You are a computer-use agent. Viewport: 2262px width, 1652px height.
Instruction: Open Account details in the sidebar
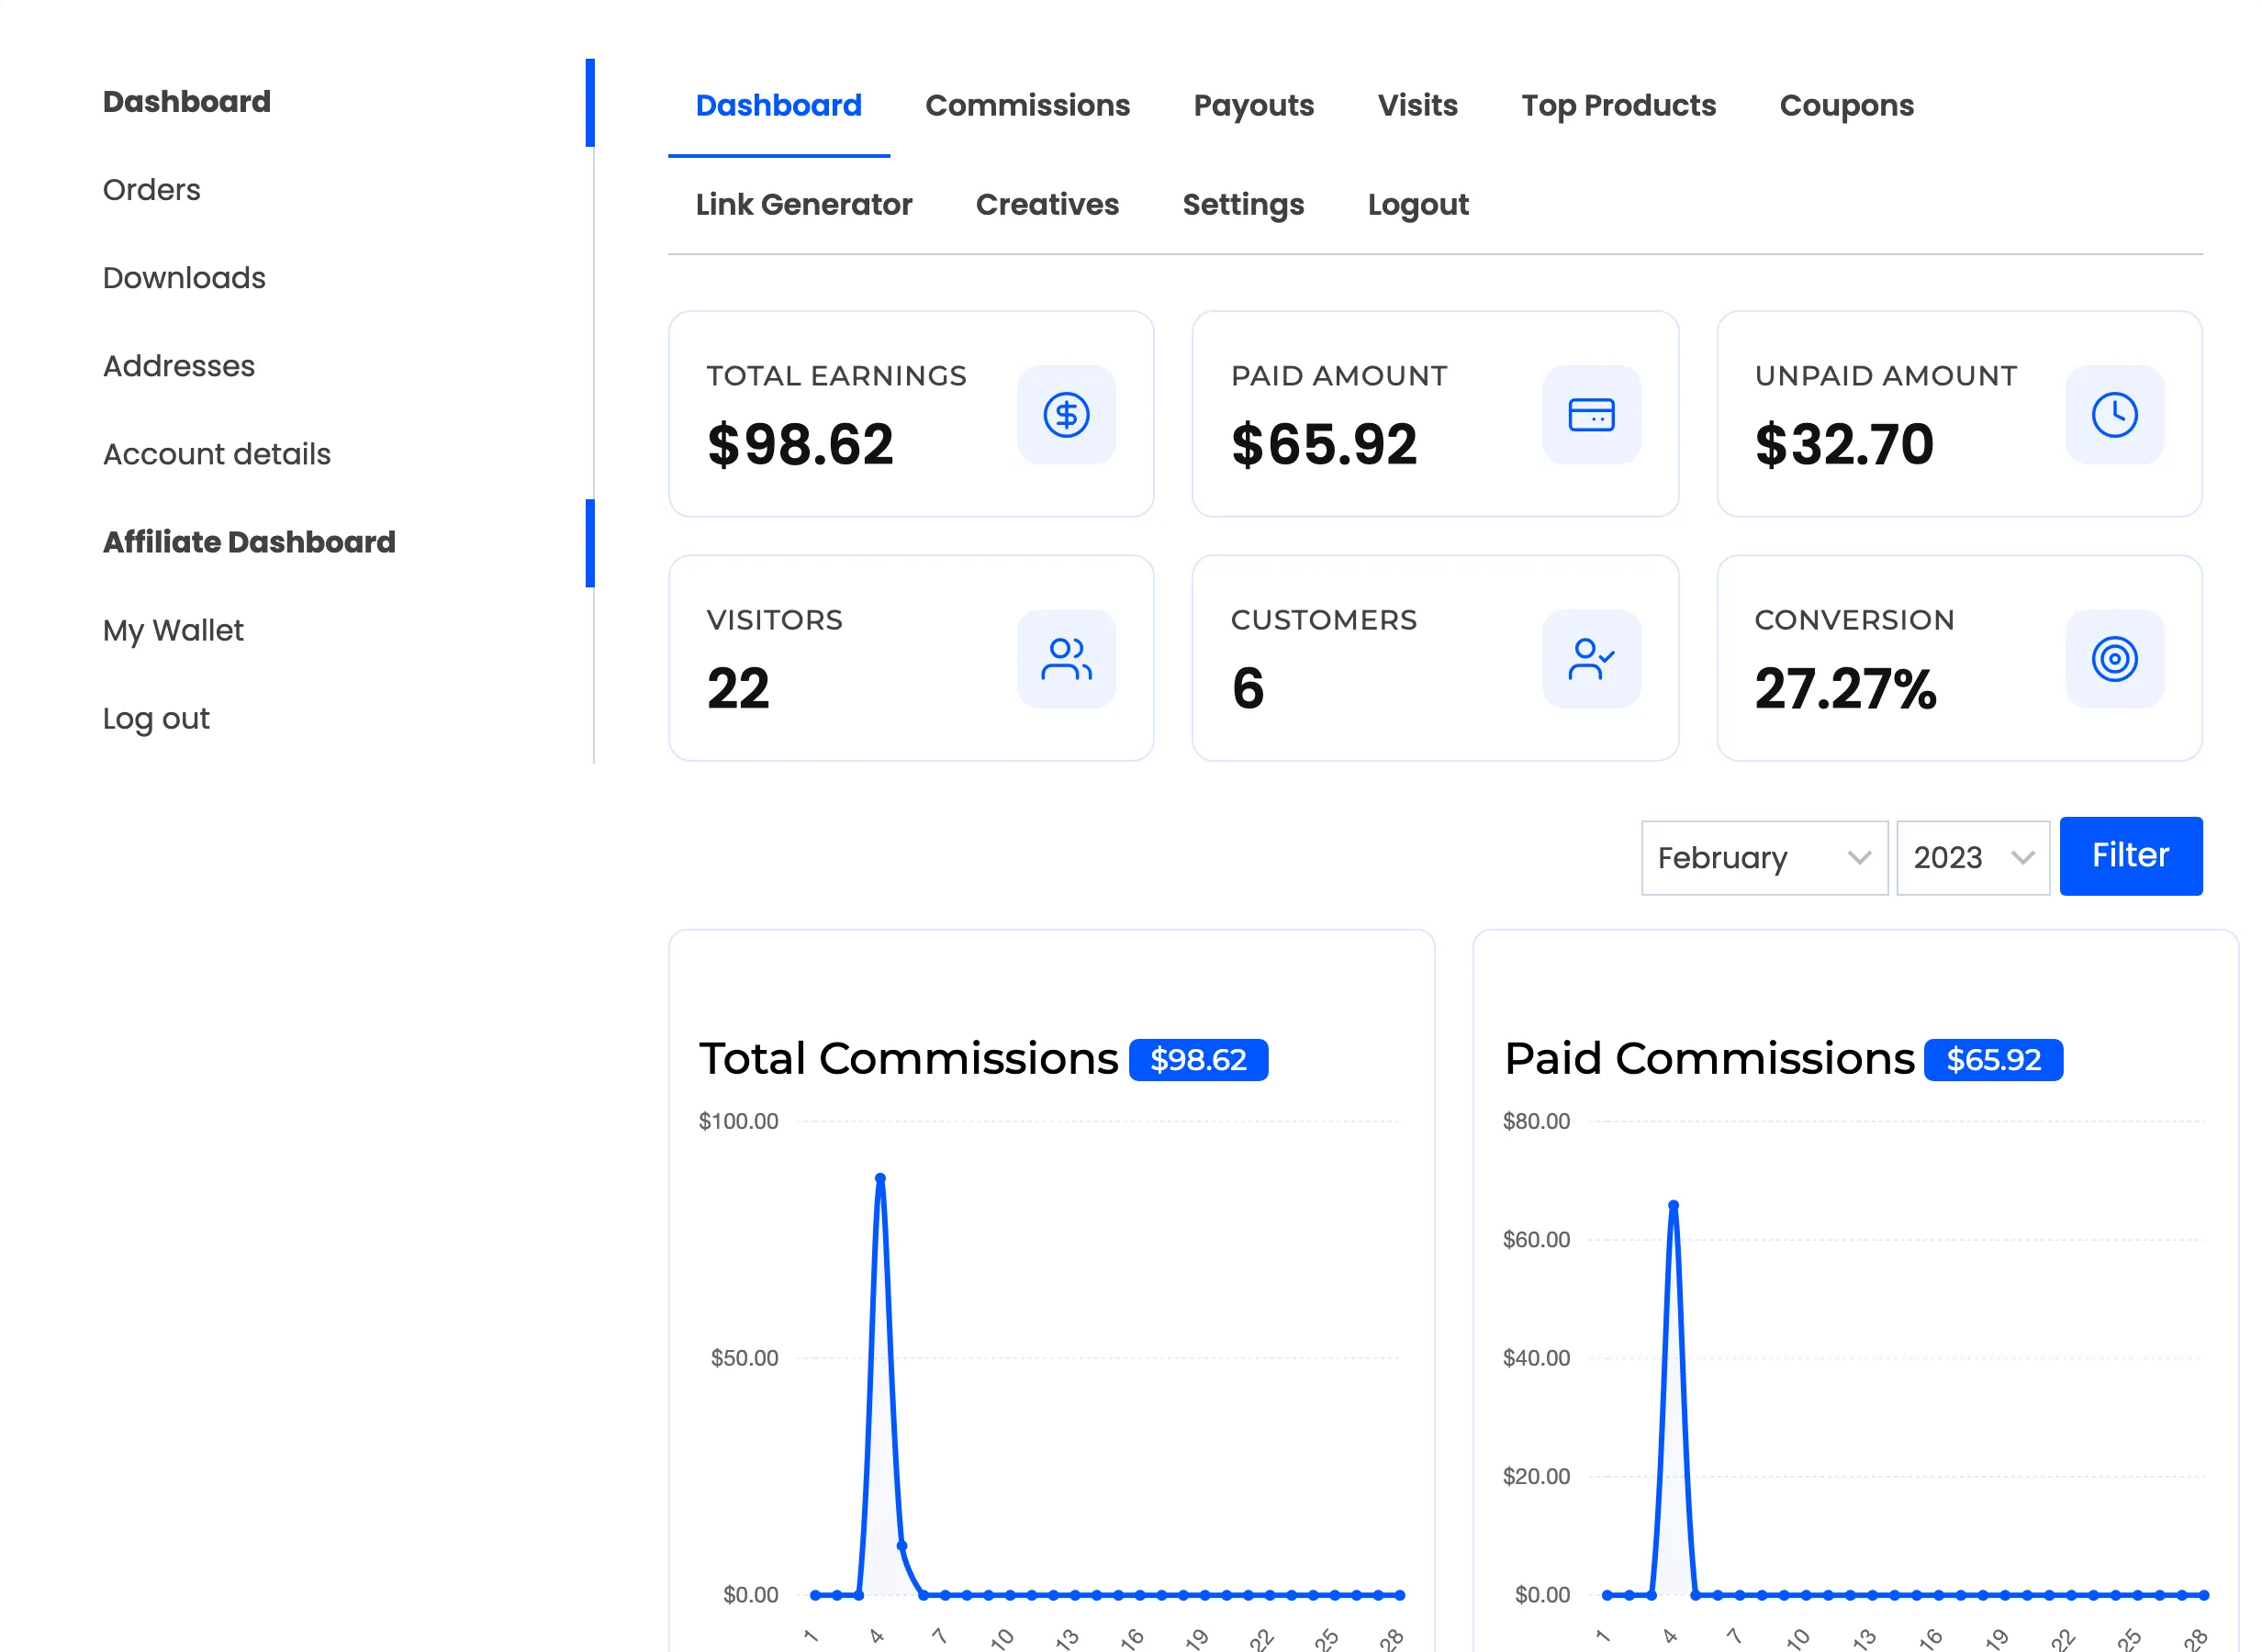(216, 454)
